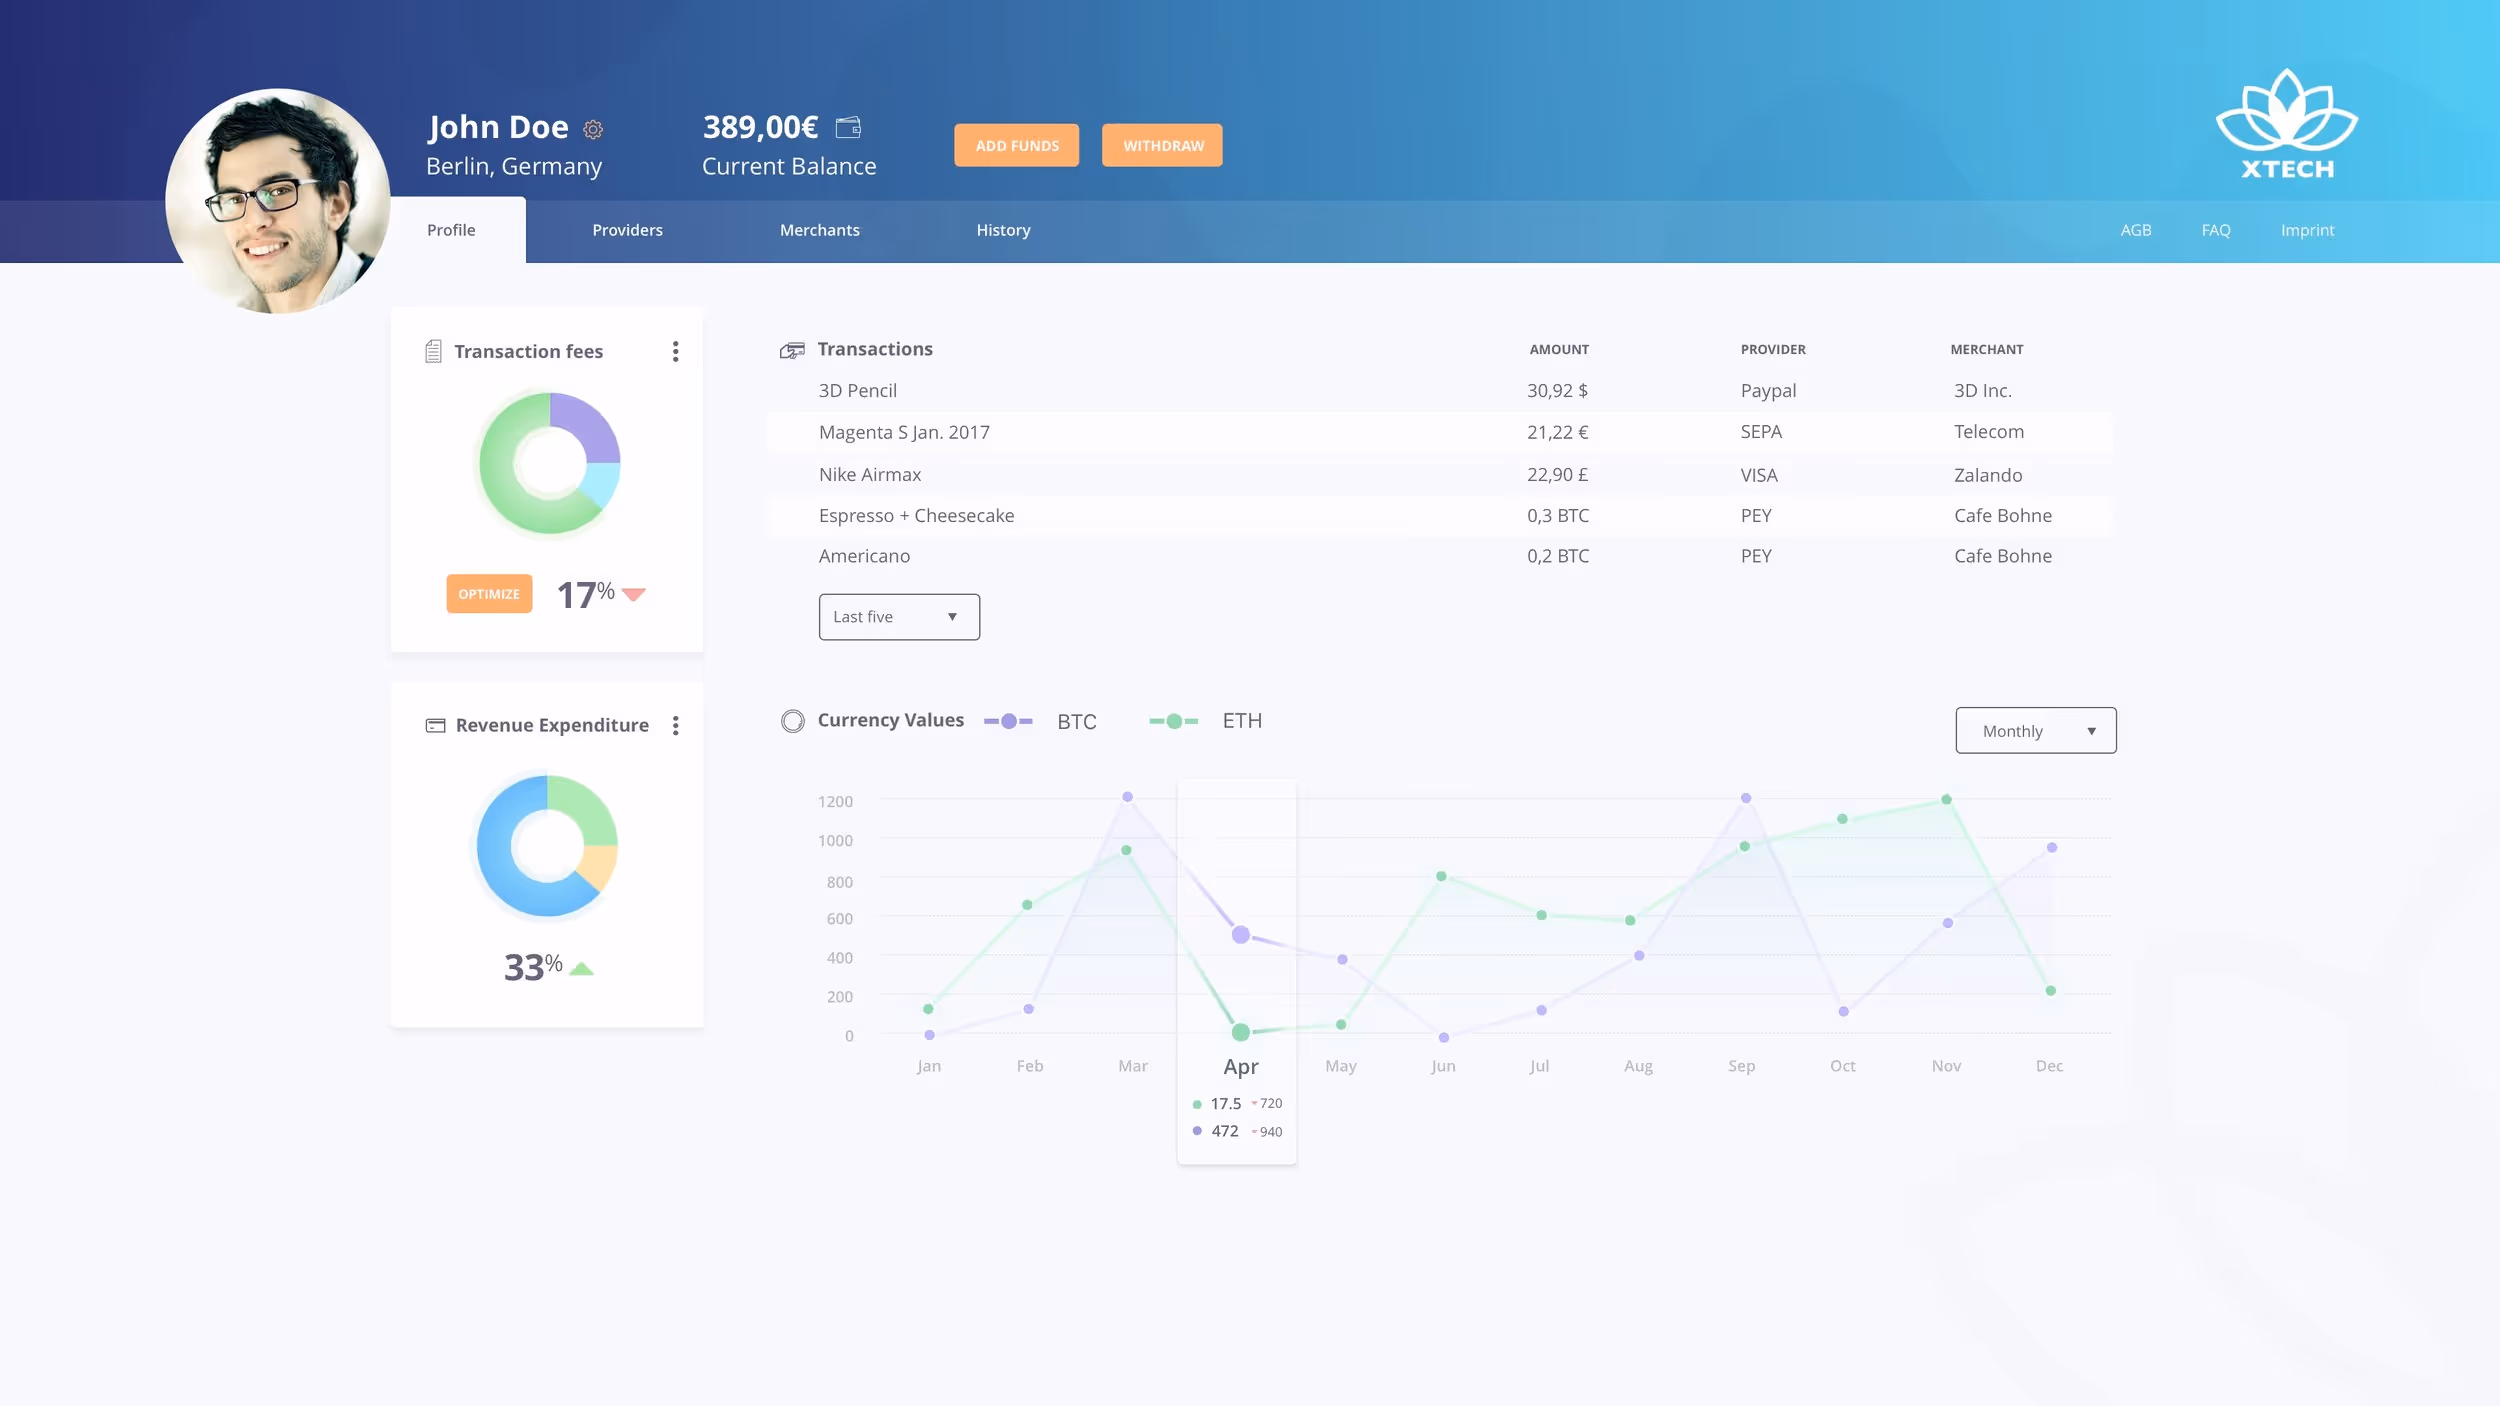The height and width of the screenshot is (1406, 2500).
Task: Open the Transaction fees three-dot menu
Action: point(676,351)
